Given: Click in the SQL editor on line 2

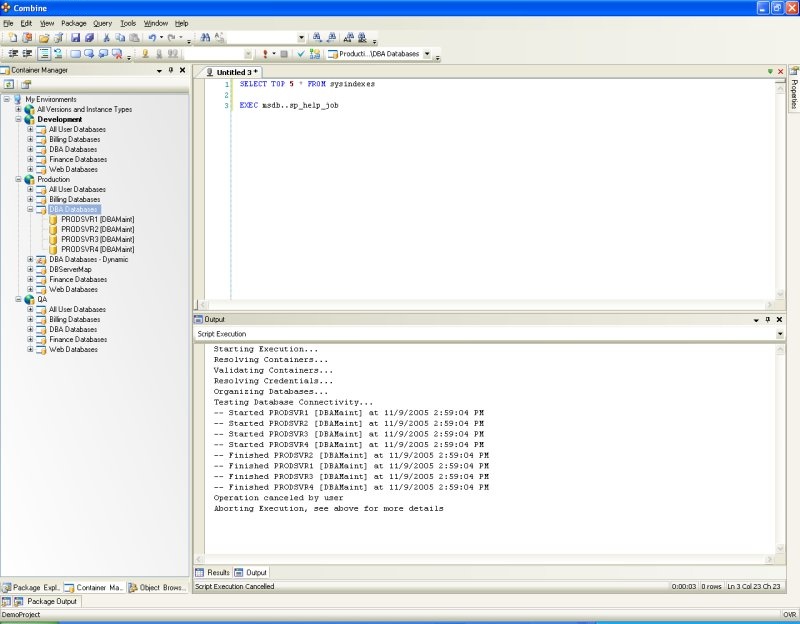Looking at the screenshot, I should pyautogui.click(x=400, y=95).
